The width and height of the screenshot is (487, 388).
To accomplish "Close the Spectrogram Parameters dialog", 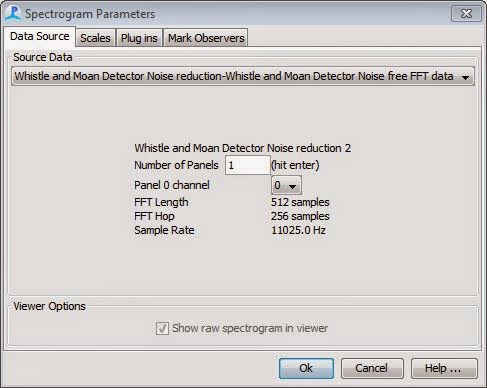I will pos(466,14).
